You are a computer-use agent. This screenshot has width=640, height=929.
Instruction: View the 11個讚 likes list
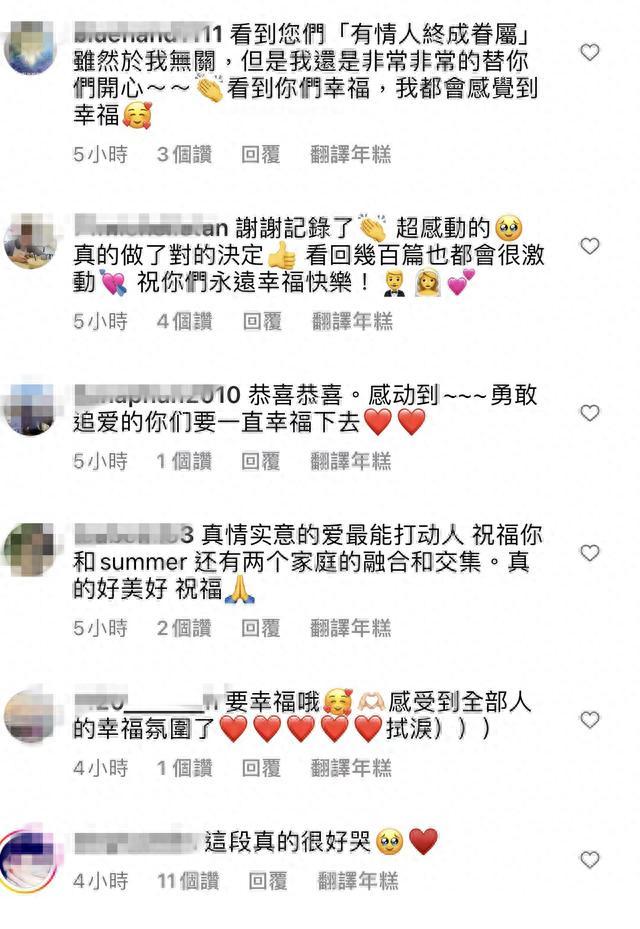(188, 881)
